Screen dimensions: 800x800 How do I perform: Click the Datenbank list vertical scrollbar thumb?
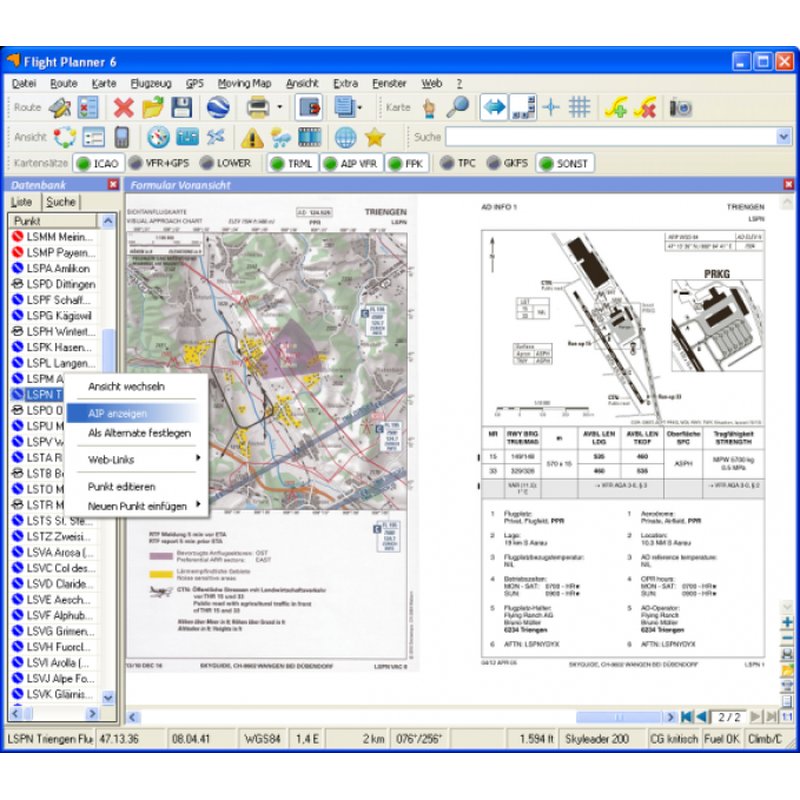(x=108, y=351)
